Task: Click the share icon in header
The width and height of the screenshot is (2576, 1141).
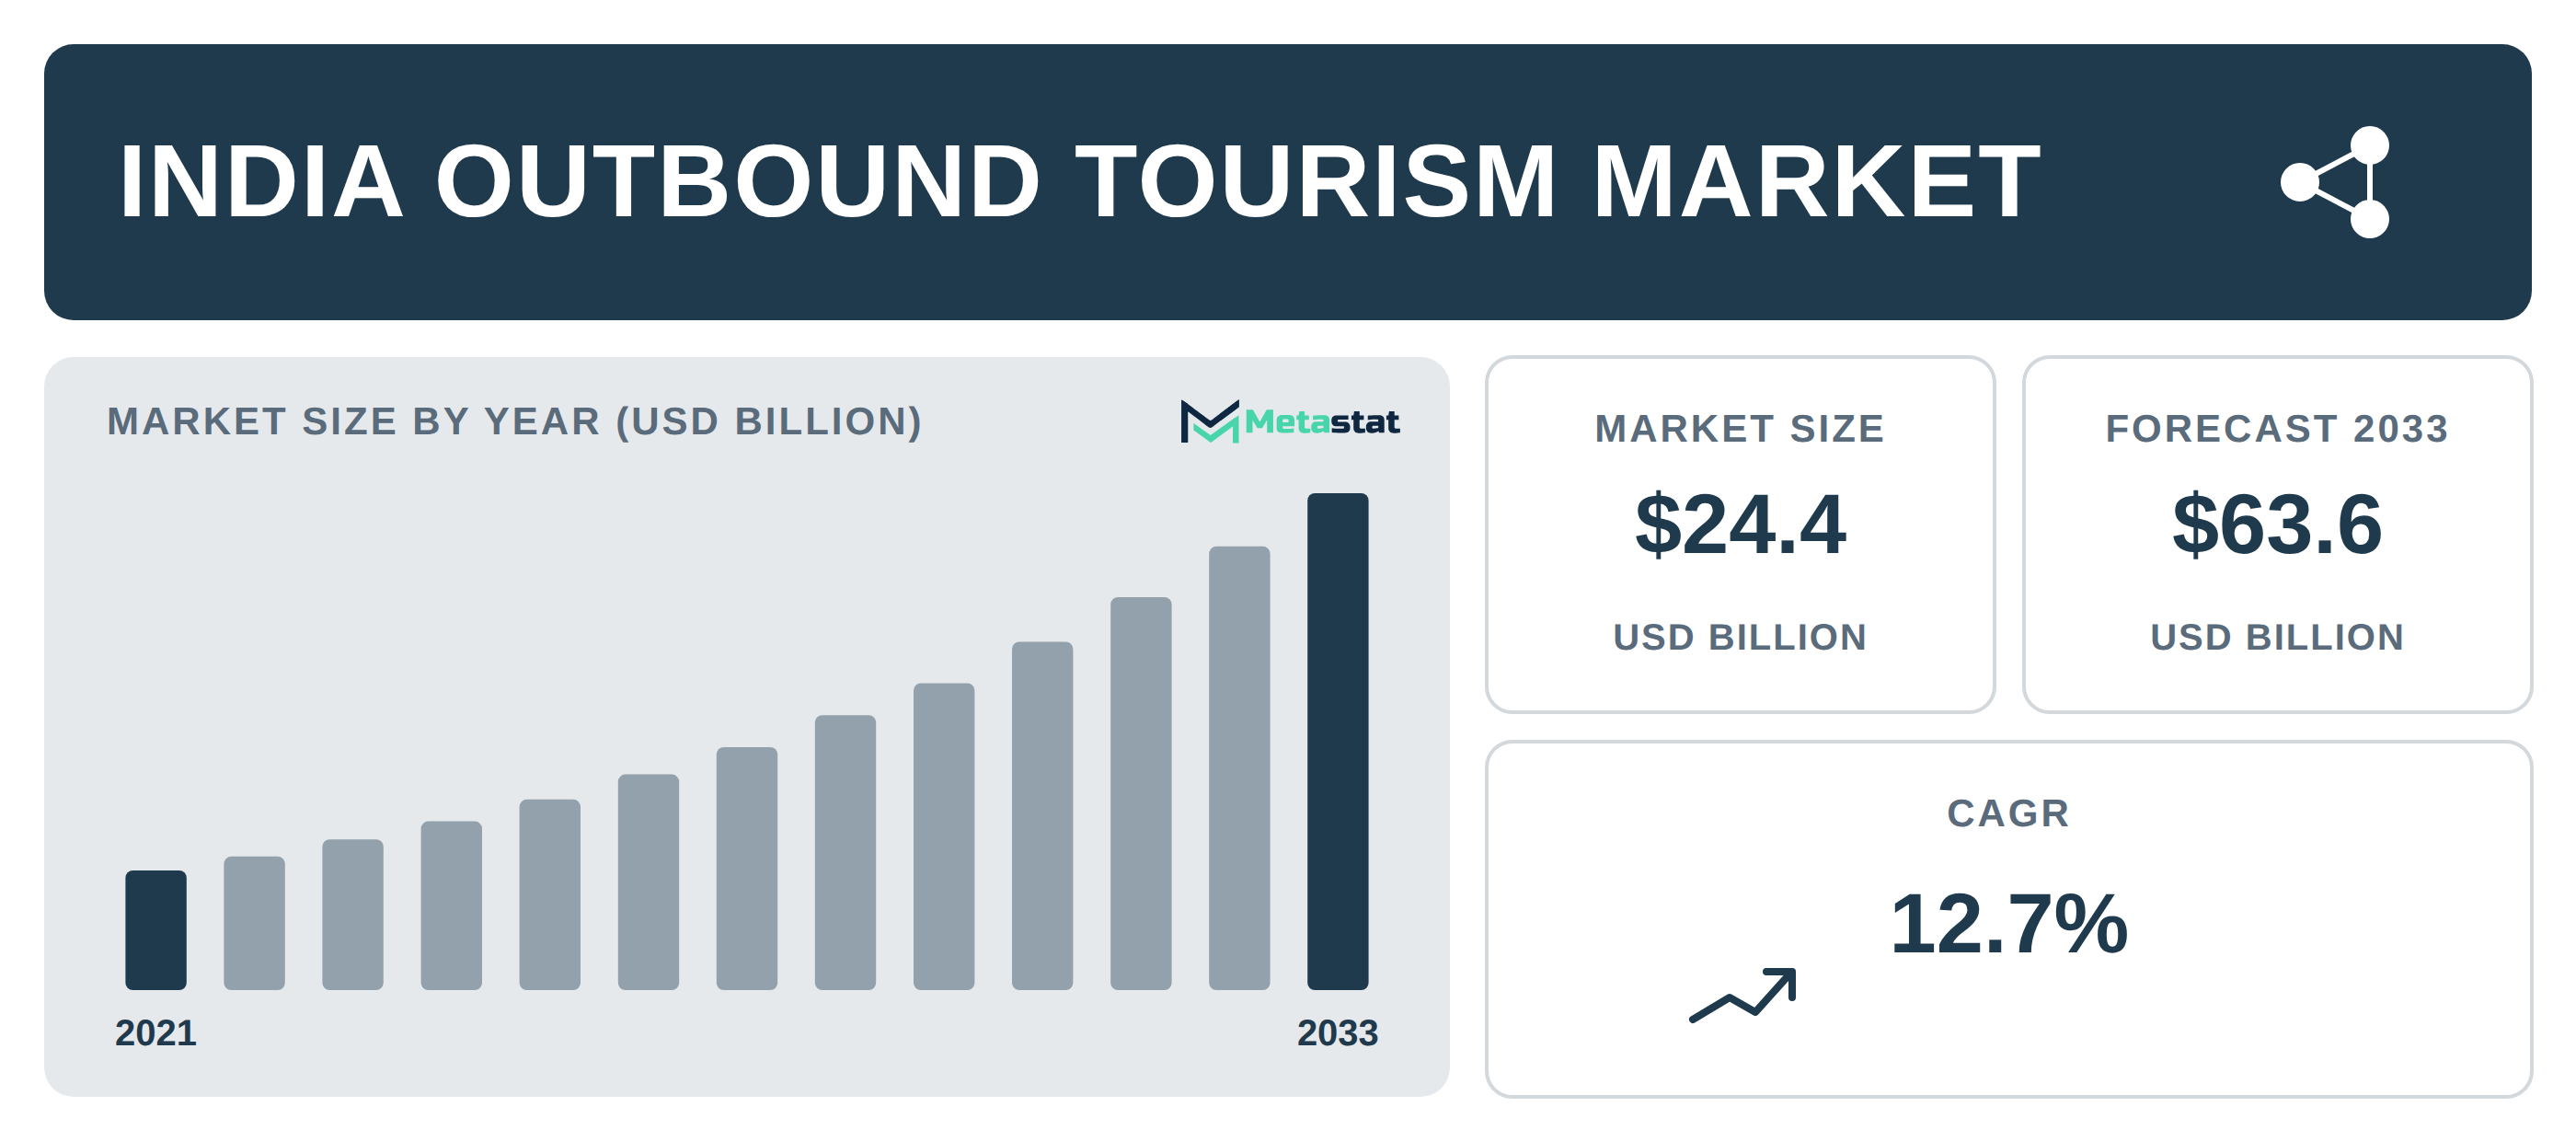Action: tap(2335, 182)
